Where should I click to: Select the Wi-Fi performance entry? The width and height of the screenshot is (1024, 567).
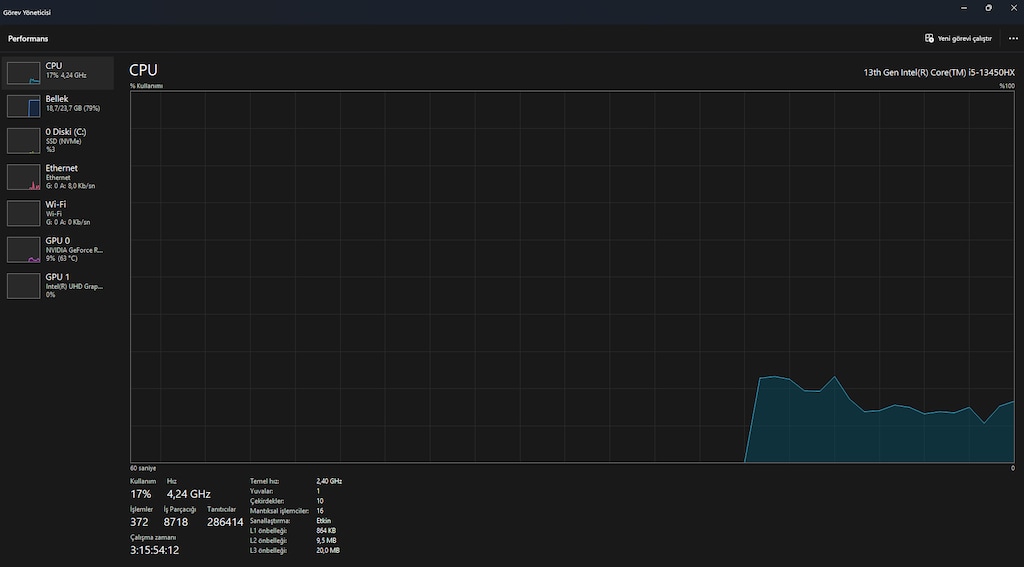[x=58, y=213]
